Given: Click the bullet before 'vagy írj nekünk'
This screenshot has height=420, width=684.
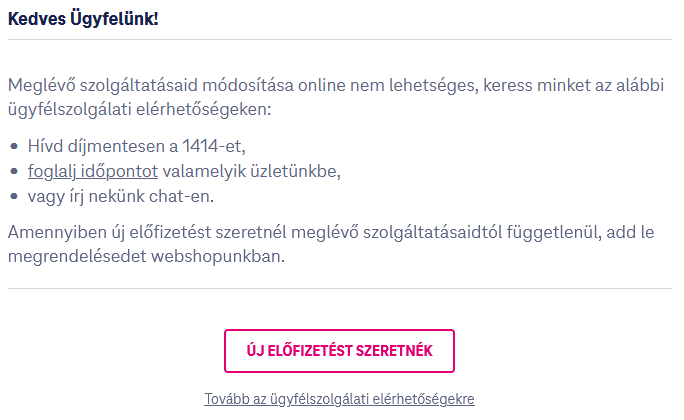Looking at the screenshot, I should [x=14, y=197].
